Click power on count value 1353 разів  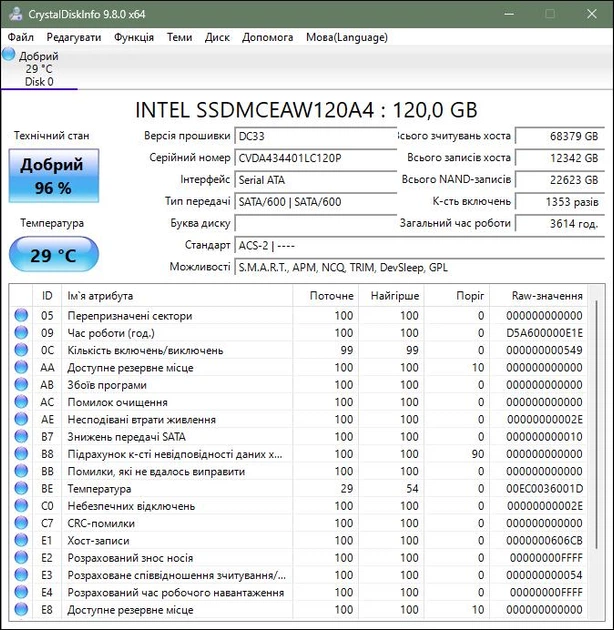coord(560,201)
